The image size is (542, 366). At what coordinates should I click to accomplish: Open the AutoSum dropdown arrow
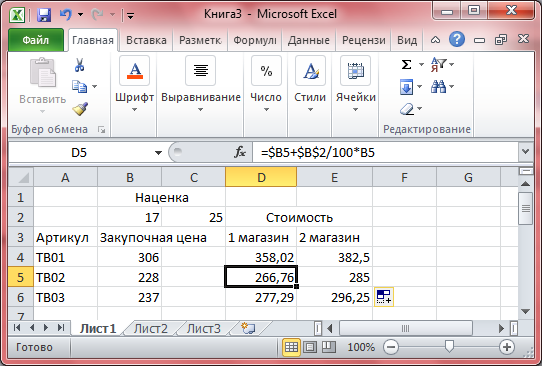421,64
